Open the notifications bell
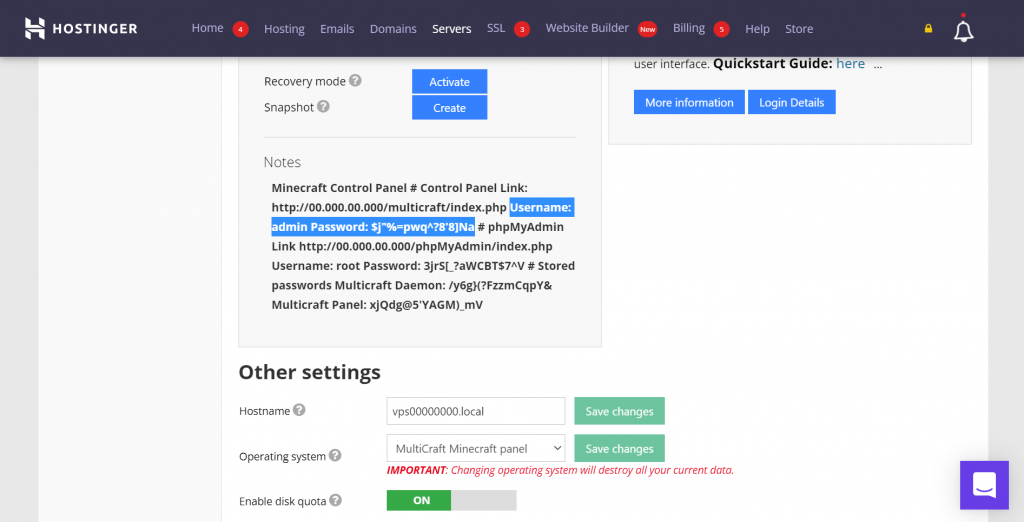Image resolution: width=1024 pixels, height=522 pixels. coord(963,30)
